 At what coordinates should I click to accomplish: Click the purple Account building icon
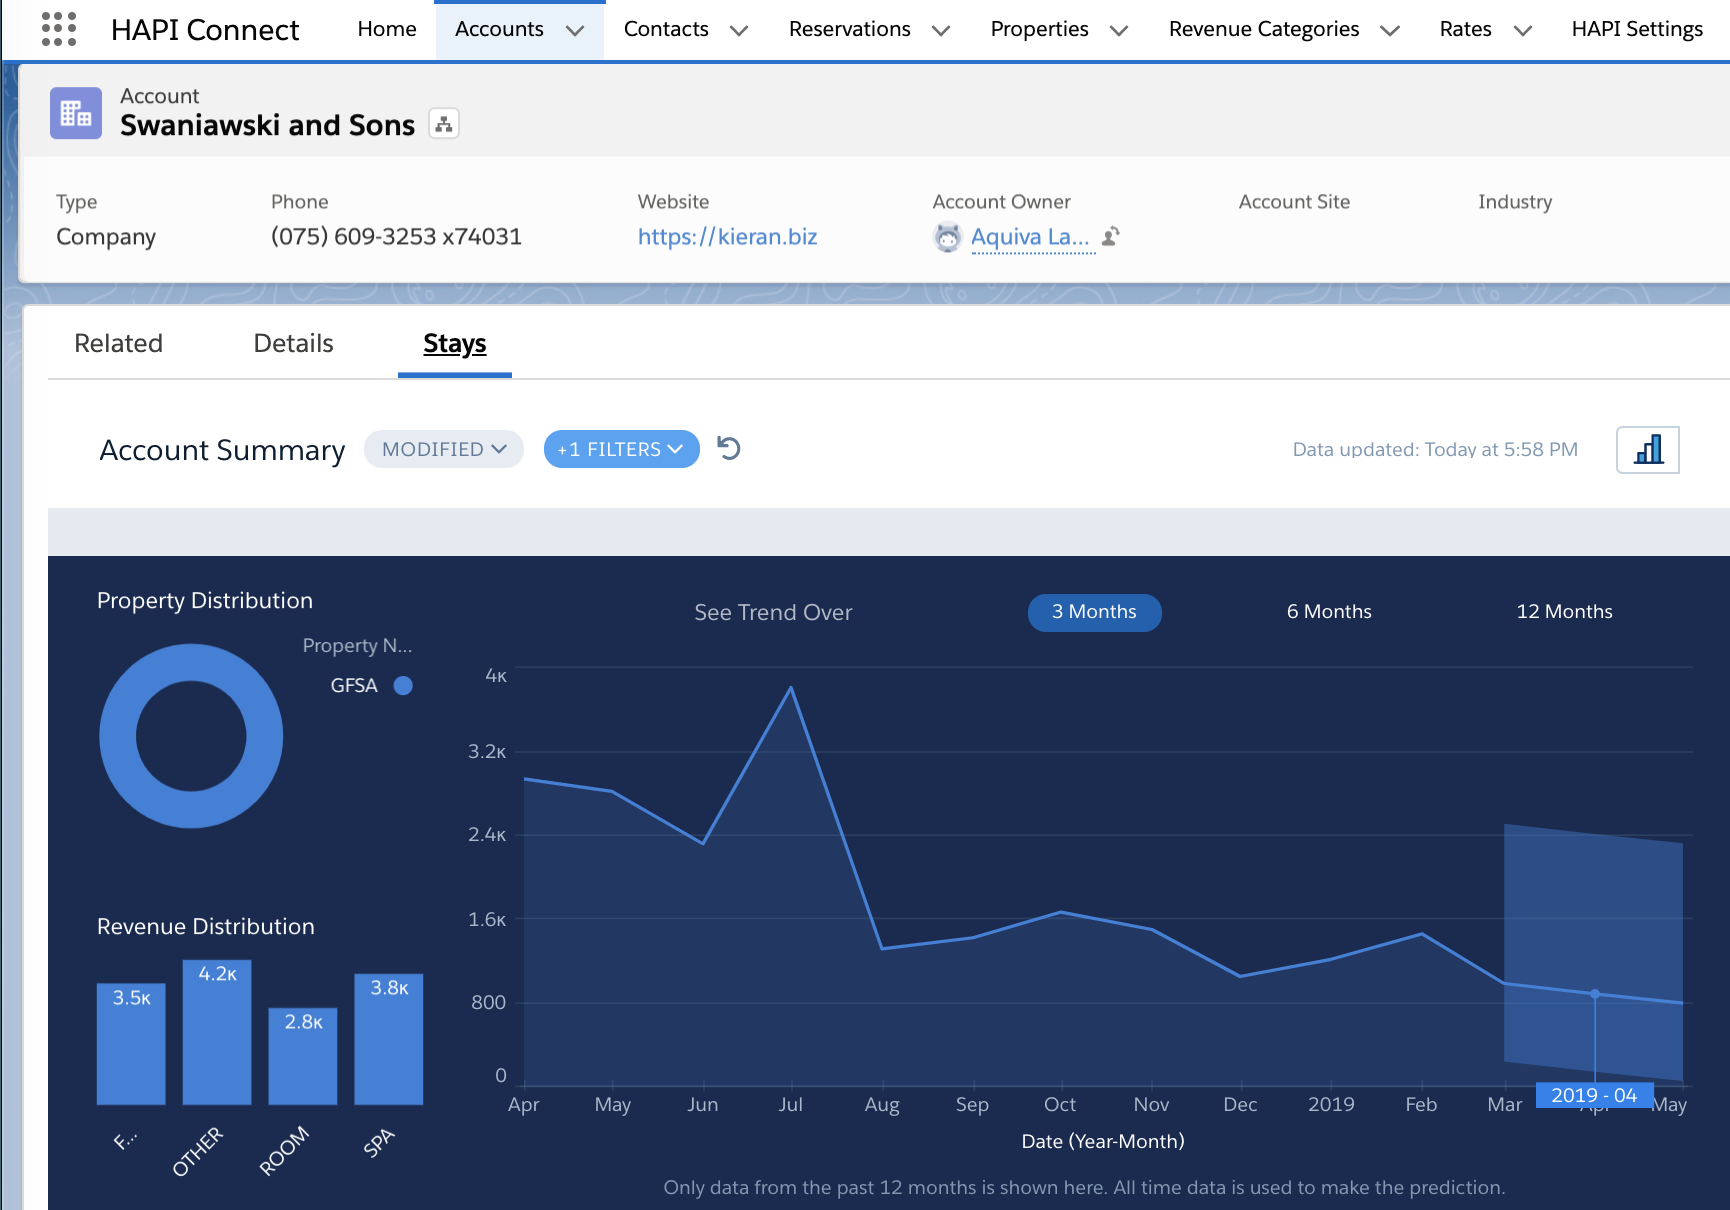[76, 113]
